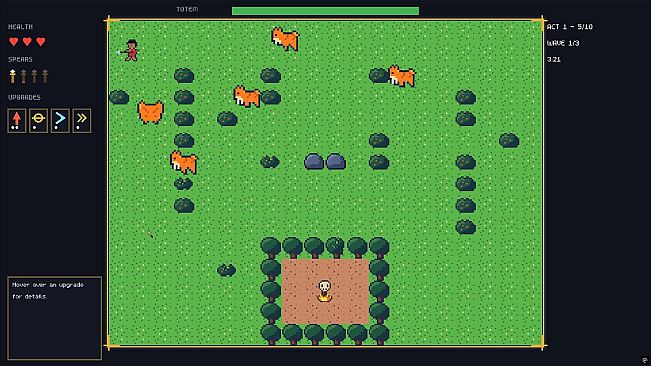The image size is (651, 366).
Task: Click the dark shrub left of the tree enclosure
Action: click(227, 270)
